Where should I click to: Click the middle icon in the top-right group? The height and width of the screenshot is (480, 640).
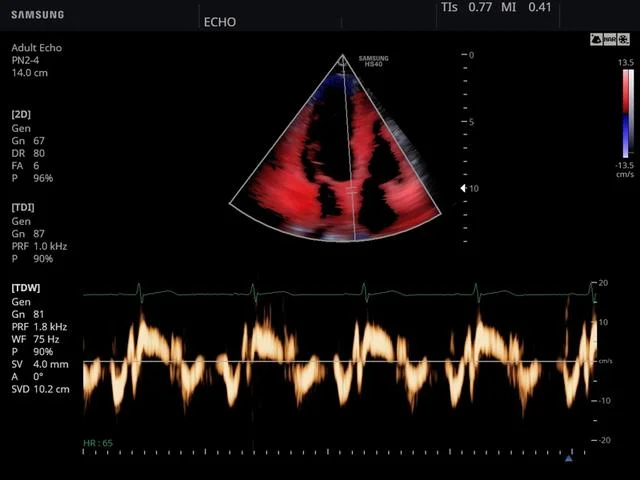pyautogui.click(x=610, y=40)
